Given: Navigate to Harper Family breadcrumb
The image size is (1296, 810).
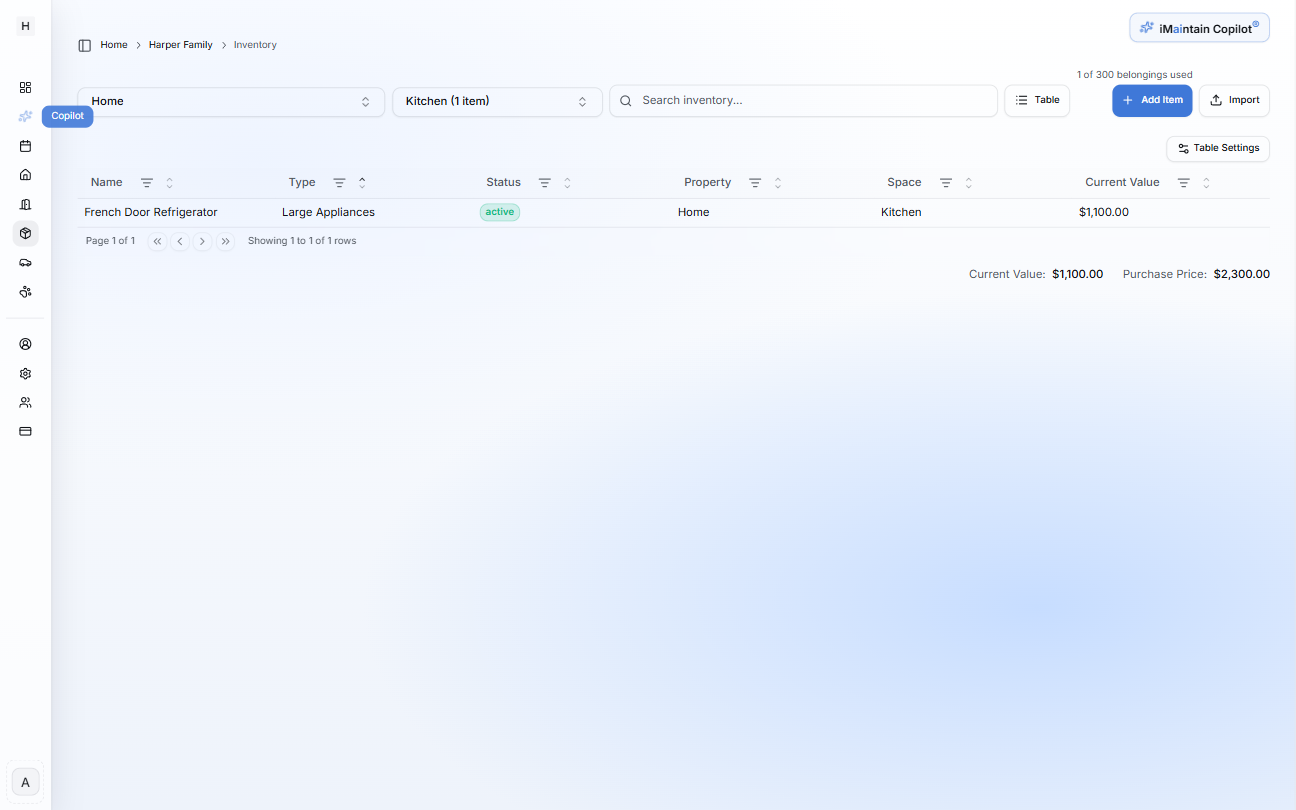Looking at the screenshot, I should [x=180, y=44].
